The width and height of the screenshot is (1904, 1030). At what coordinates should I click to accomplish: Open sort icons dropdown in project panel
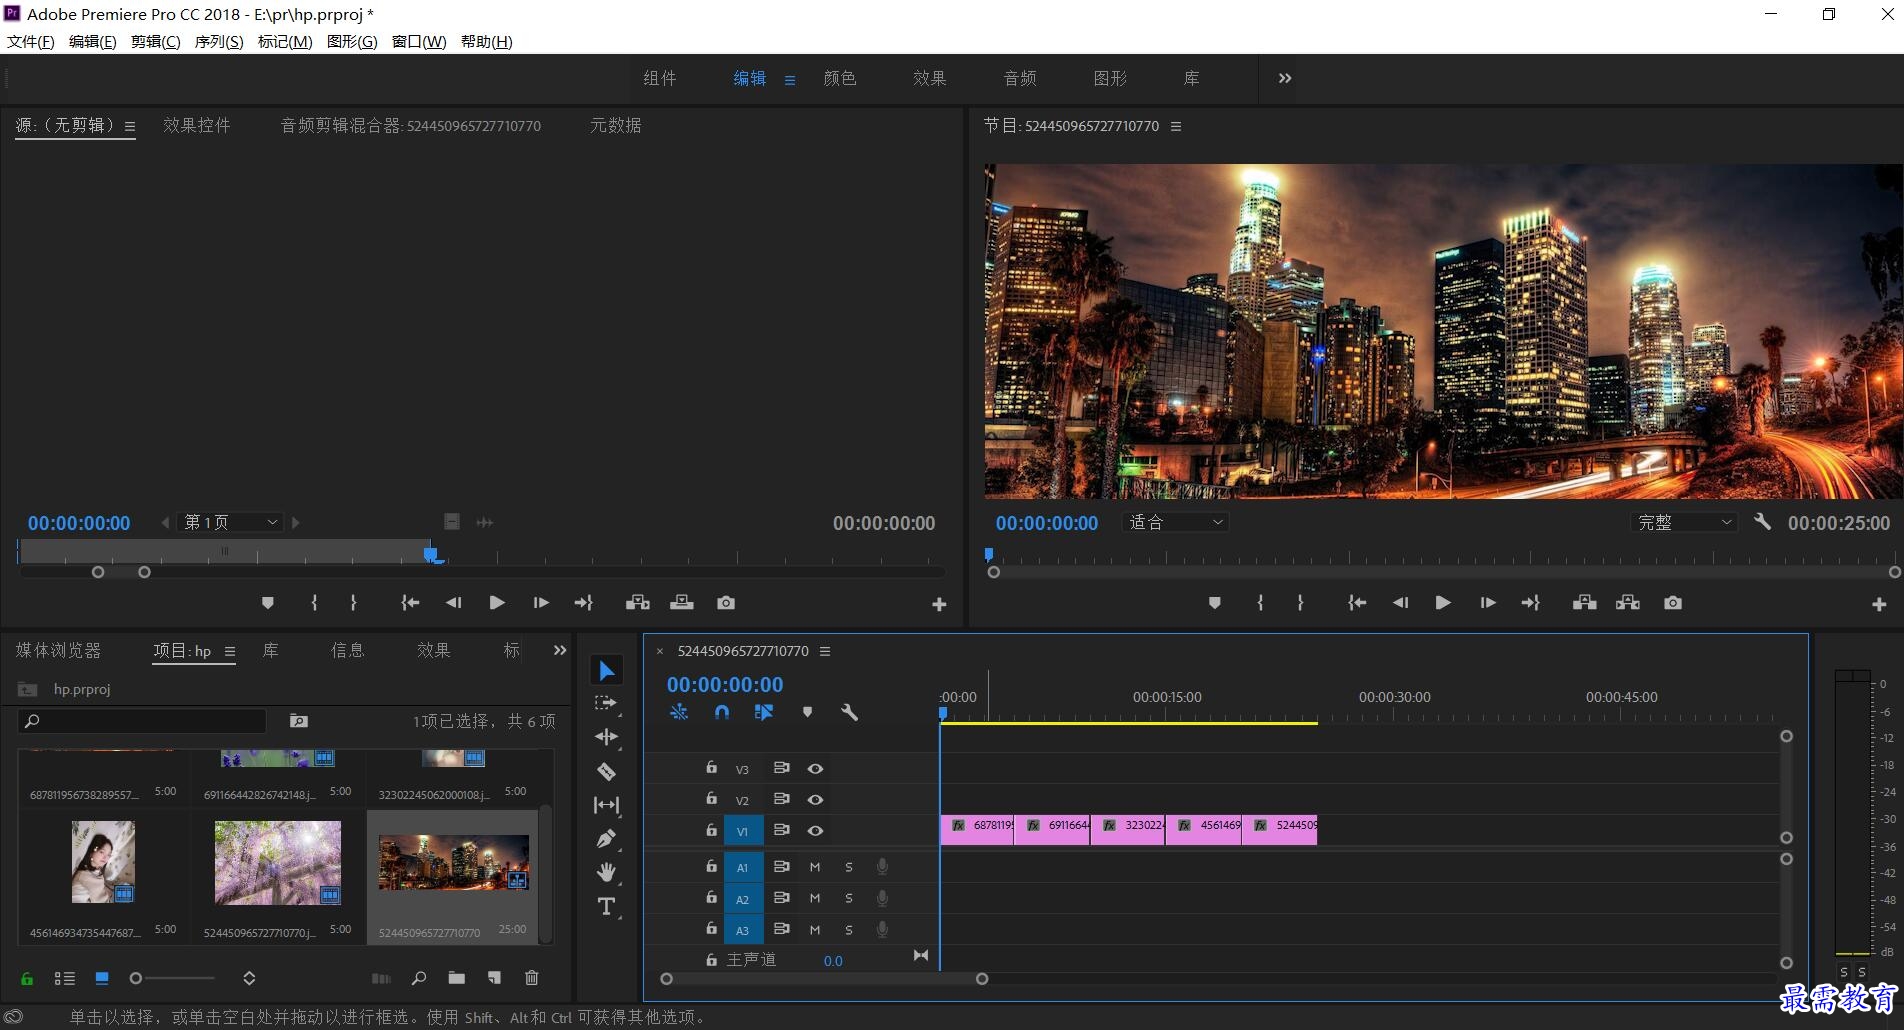[x=249, y=978]
